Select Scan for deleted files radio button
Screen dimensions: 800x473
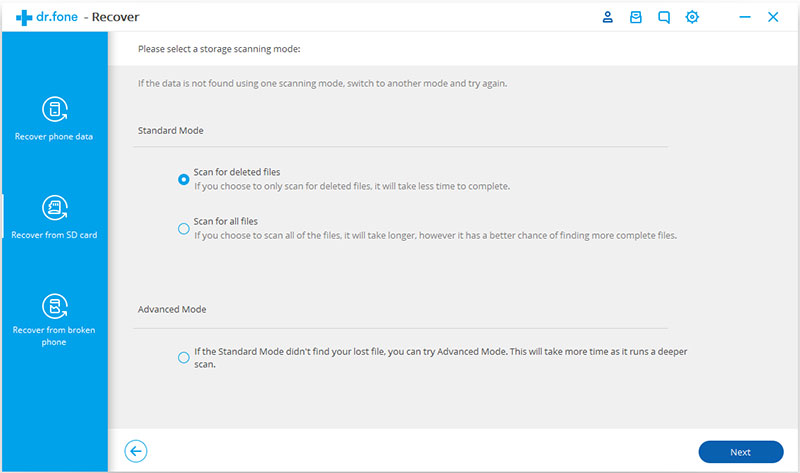click(184, 180)
